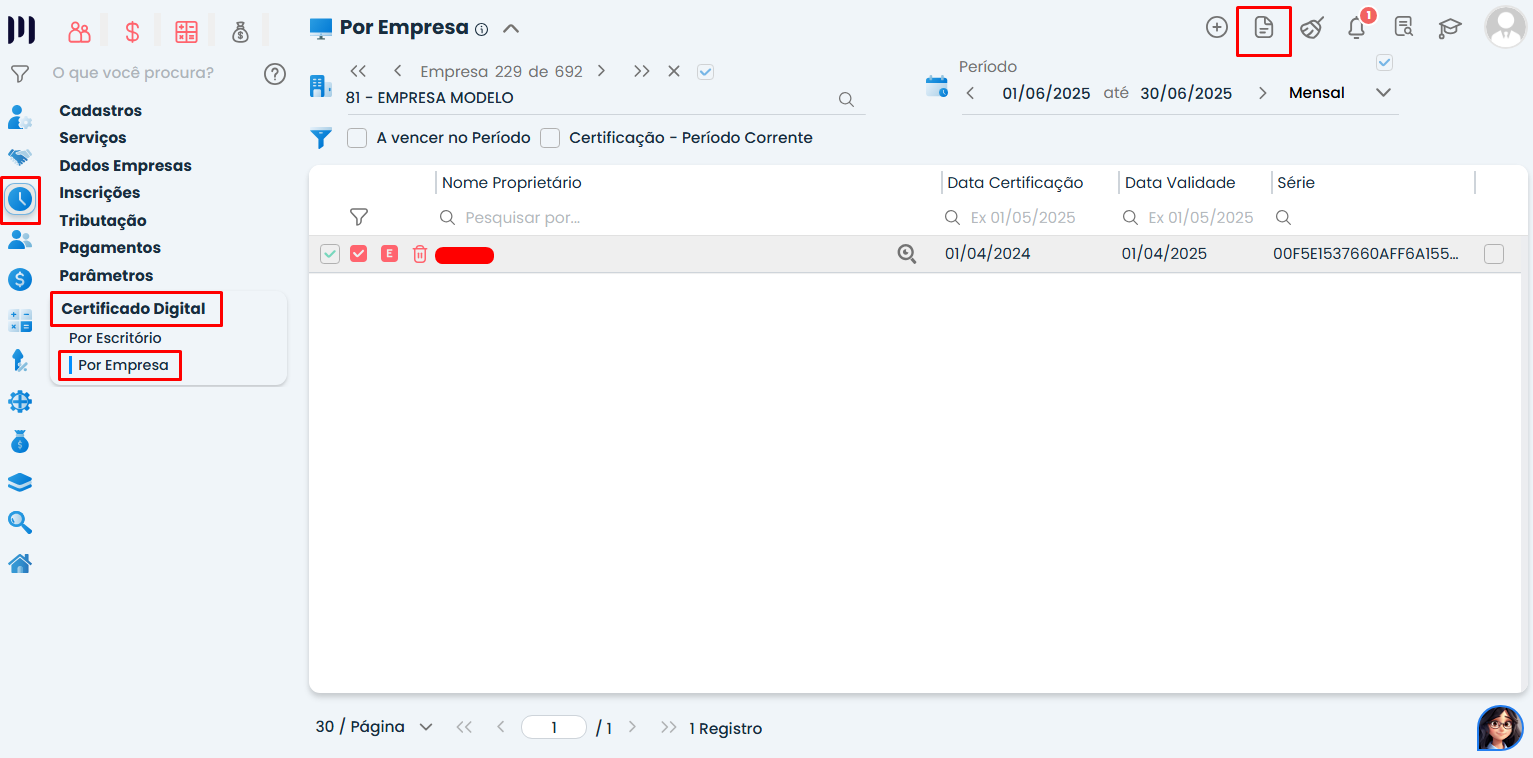
Task: Select the handshake sidebar icon
Action: click(20, 157)
